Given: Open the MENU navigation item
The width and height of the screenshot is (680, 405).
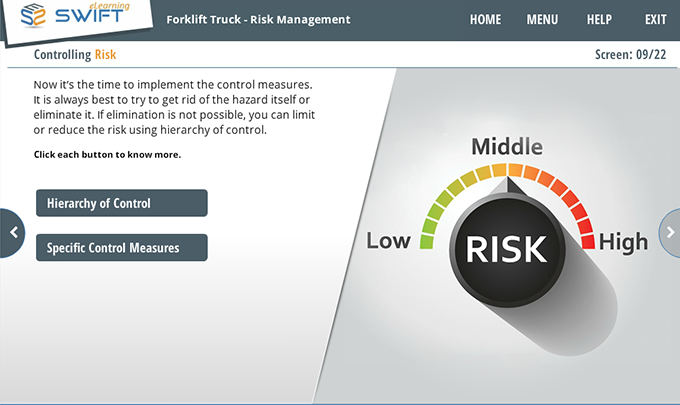Looking at the screenshot, I should pyautogui.click(x=542, y=19).
